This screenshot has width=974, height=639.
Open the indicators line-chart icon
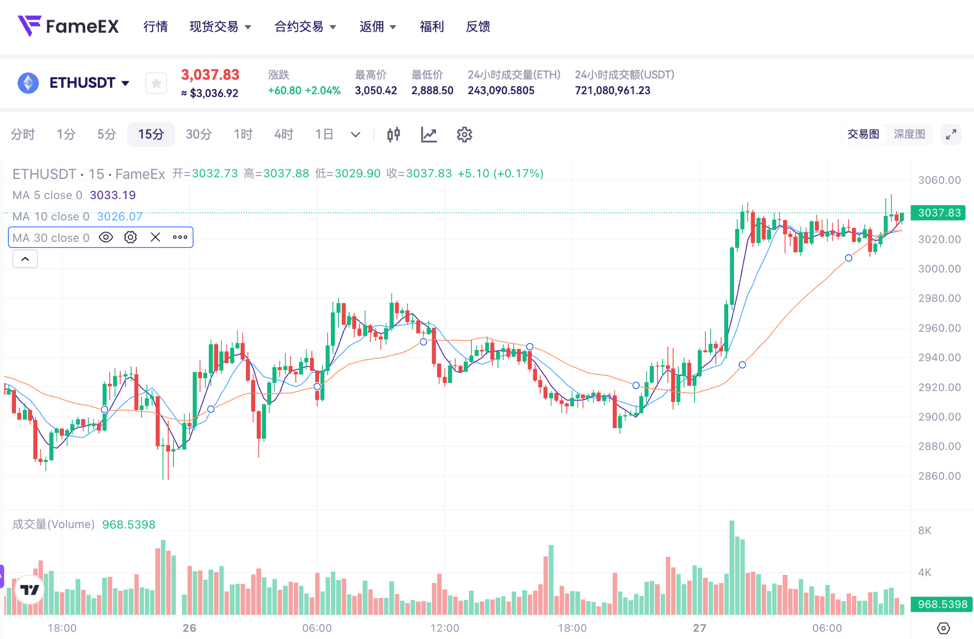pos(429,134)
